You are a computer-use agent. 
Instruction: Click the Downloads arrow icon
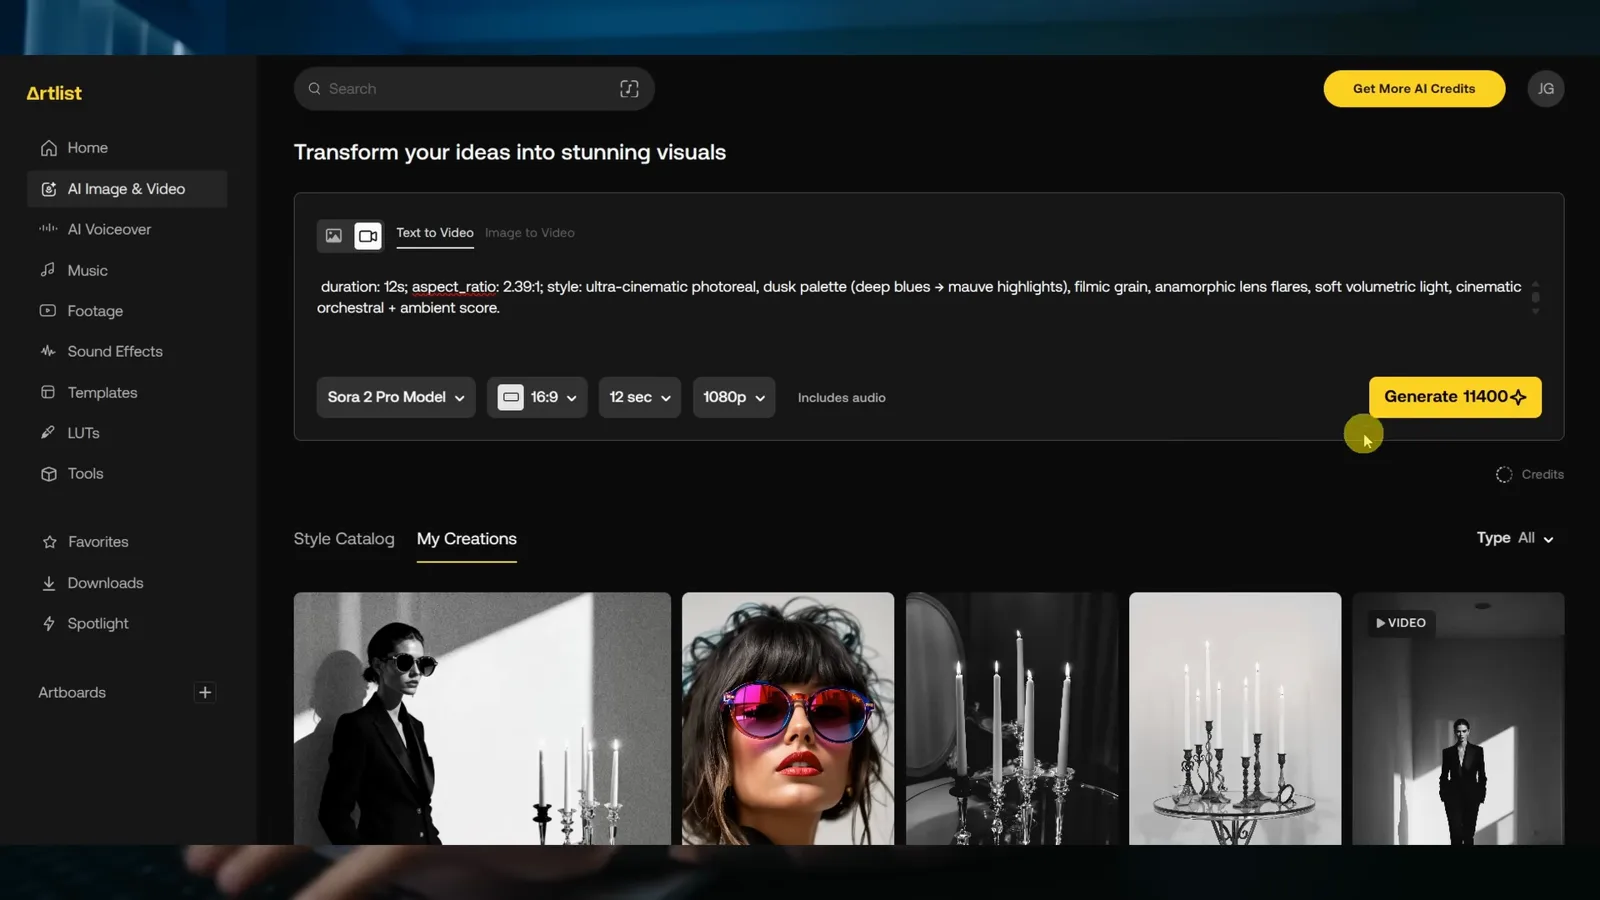[x=48, y=583]
